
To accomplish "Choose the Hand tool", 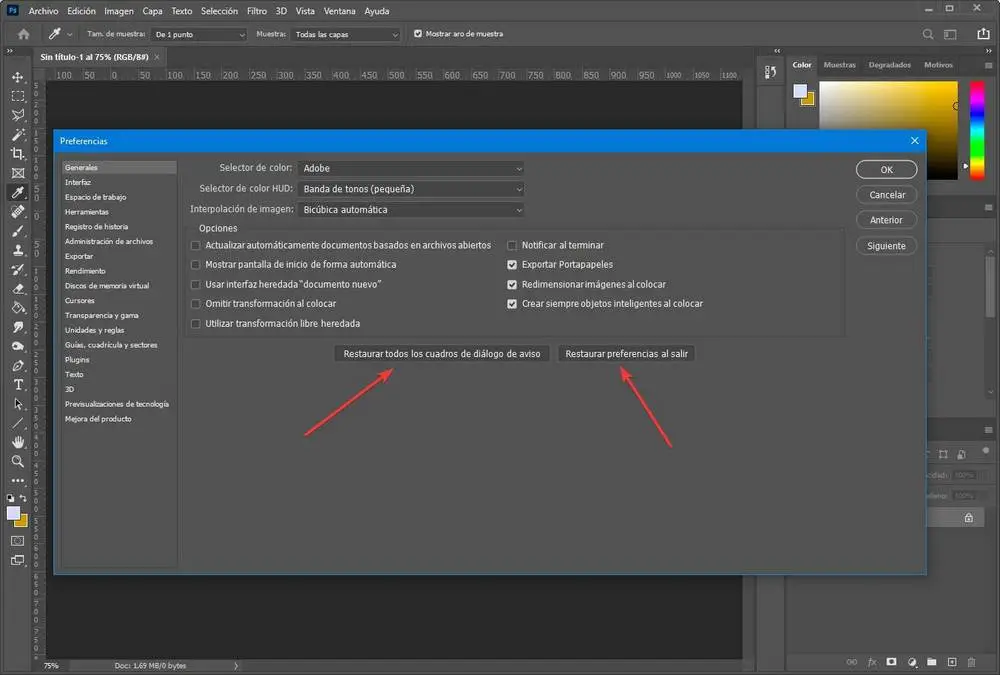I will point(18,442).
